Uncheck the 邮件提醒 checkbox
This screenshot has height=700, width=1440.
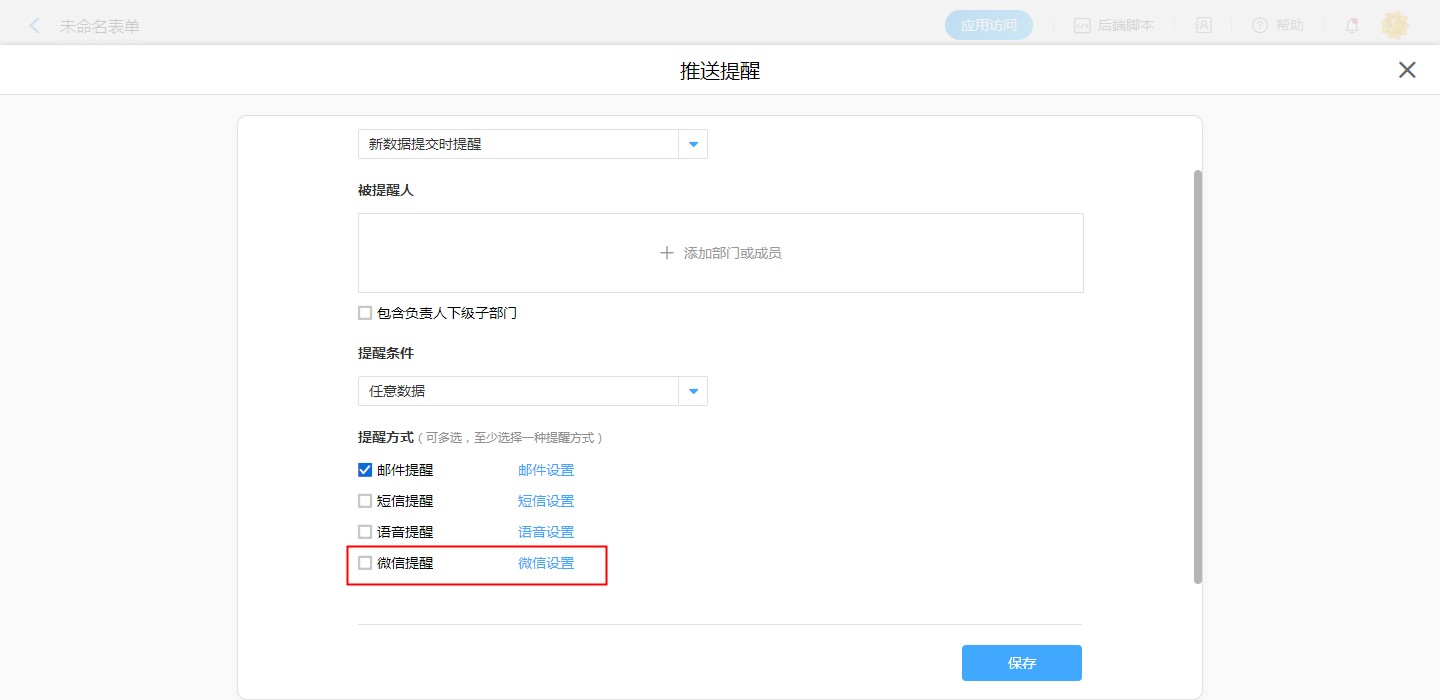365,470
